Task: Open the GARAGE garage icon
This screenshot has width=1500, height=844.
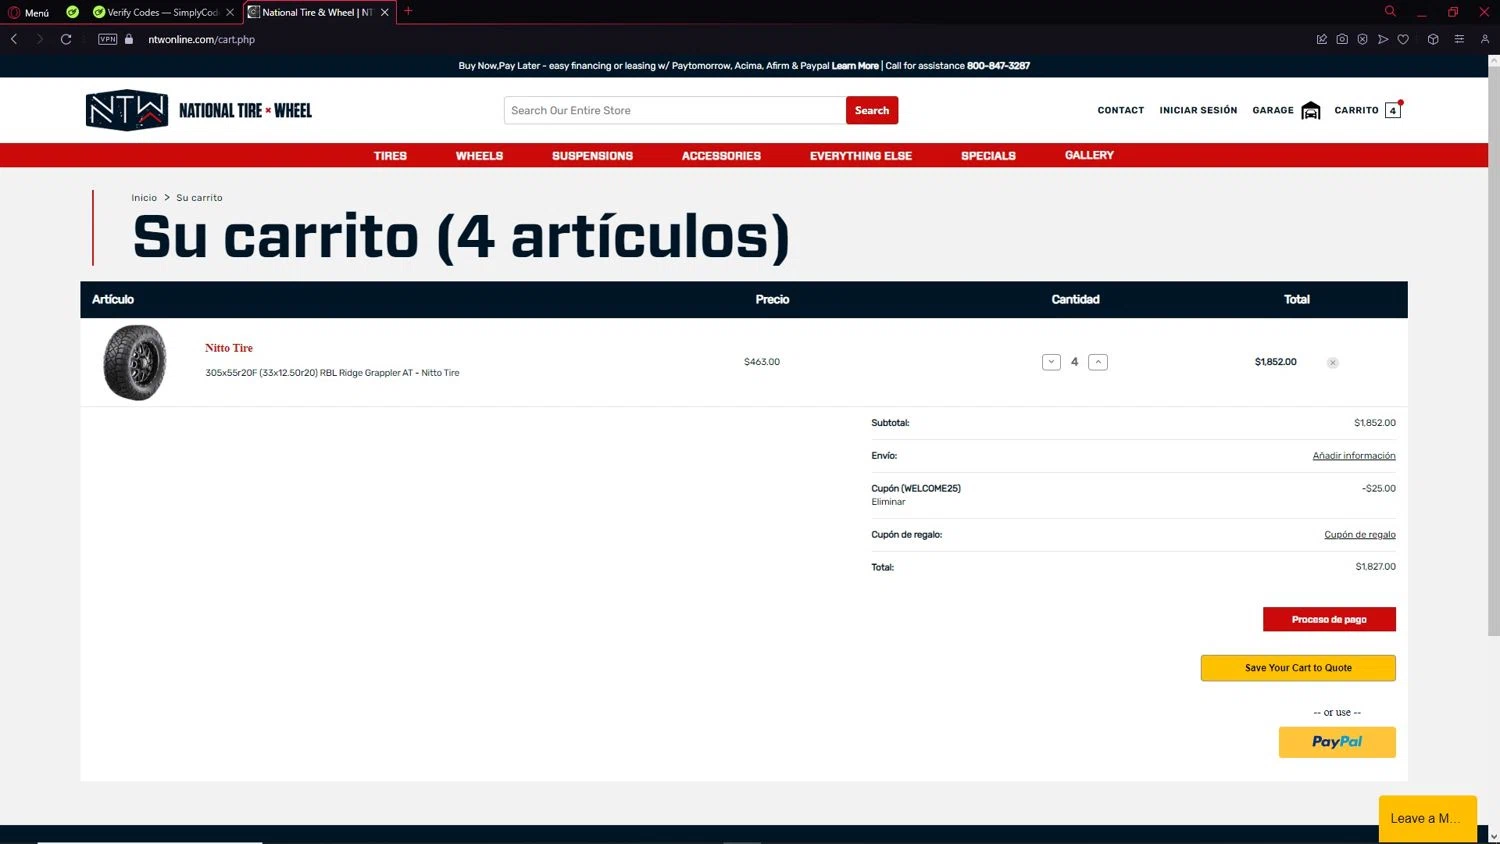Action: 1311,110
